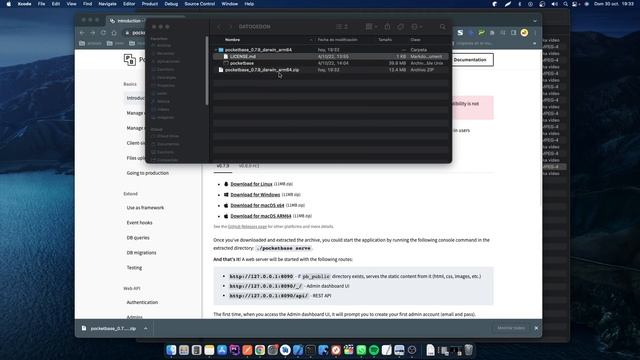Select pocketbase_0.7.9_darwin_arm64.zip in Finder
640x360 pixels.
coord(330,70)
